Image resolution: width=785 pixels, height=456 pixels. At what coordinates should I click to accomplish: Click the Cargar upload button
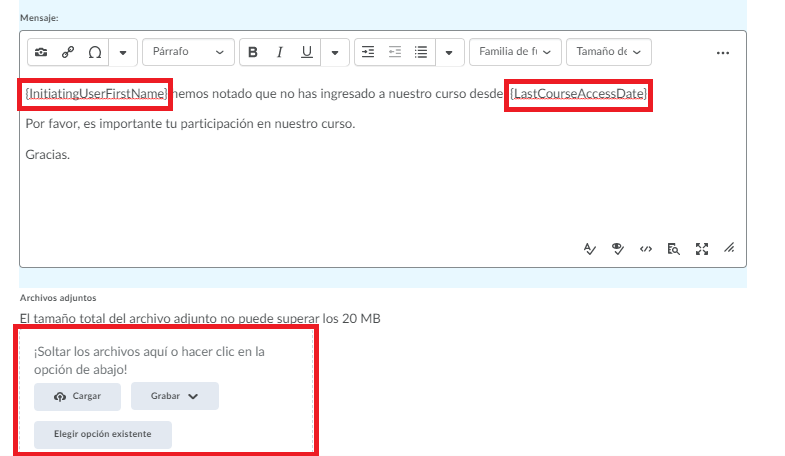pyautogui.click(x=77, y=396)
